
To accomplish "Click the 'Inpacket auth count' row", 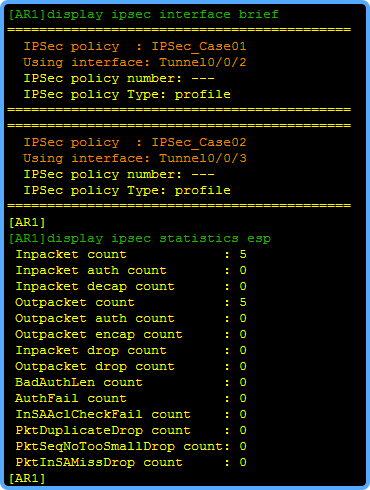I will (x=131, y=271).
